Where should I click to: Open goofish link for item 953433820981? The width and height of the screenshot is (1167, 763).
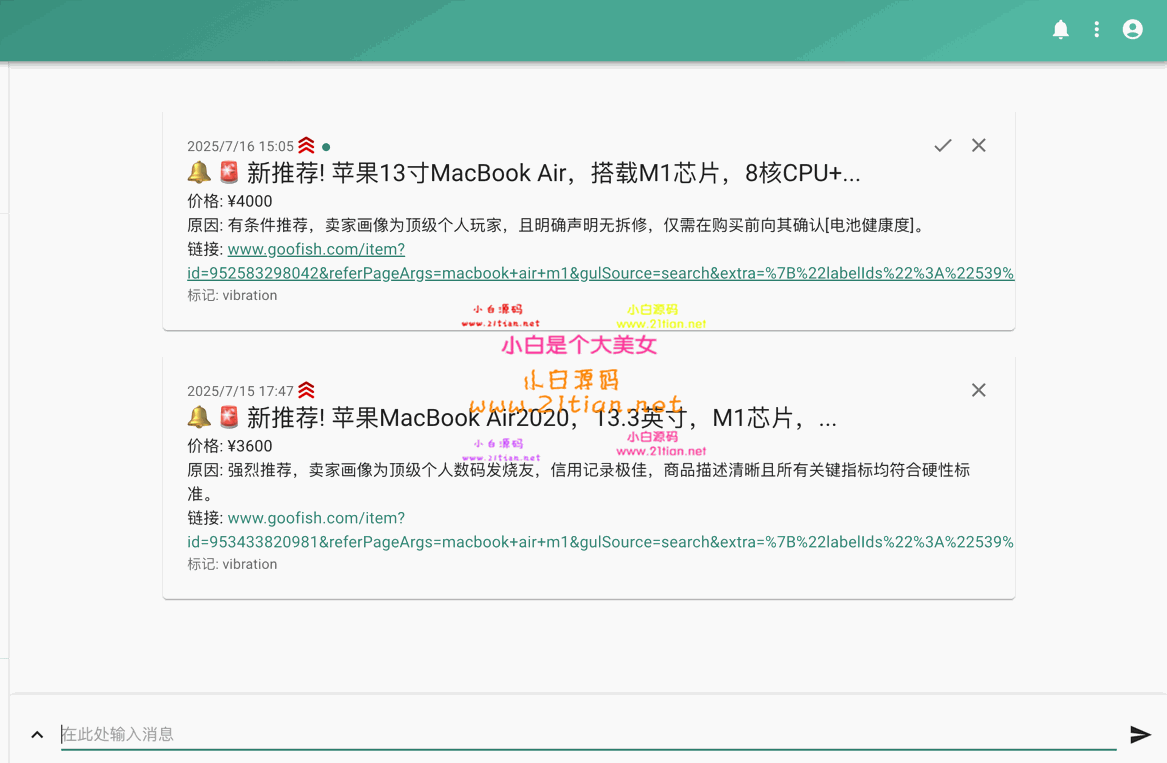(601, 530)
